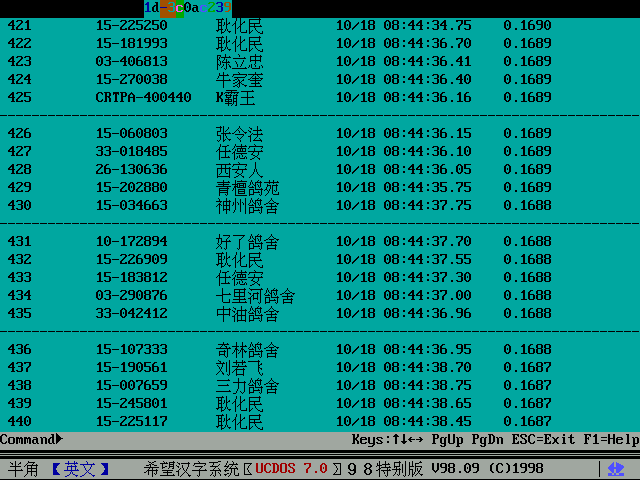
Task: Click ID 15-007659 in row 438
Action: (131, 385)
